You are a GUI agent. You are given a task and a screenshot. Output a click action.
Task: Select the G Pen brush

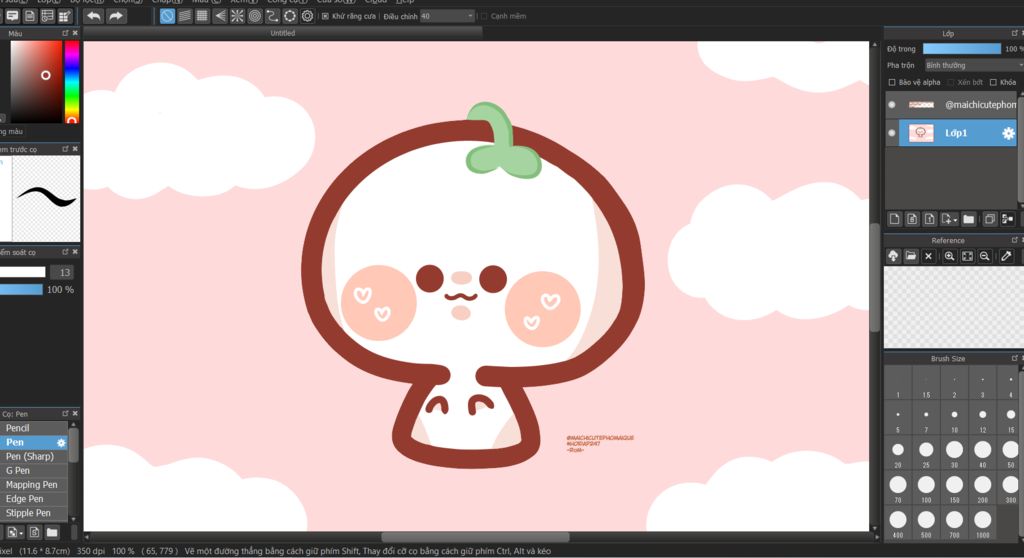[x=34, y=470]
